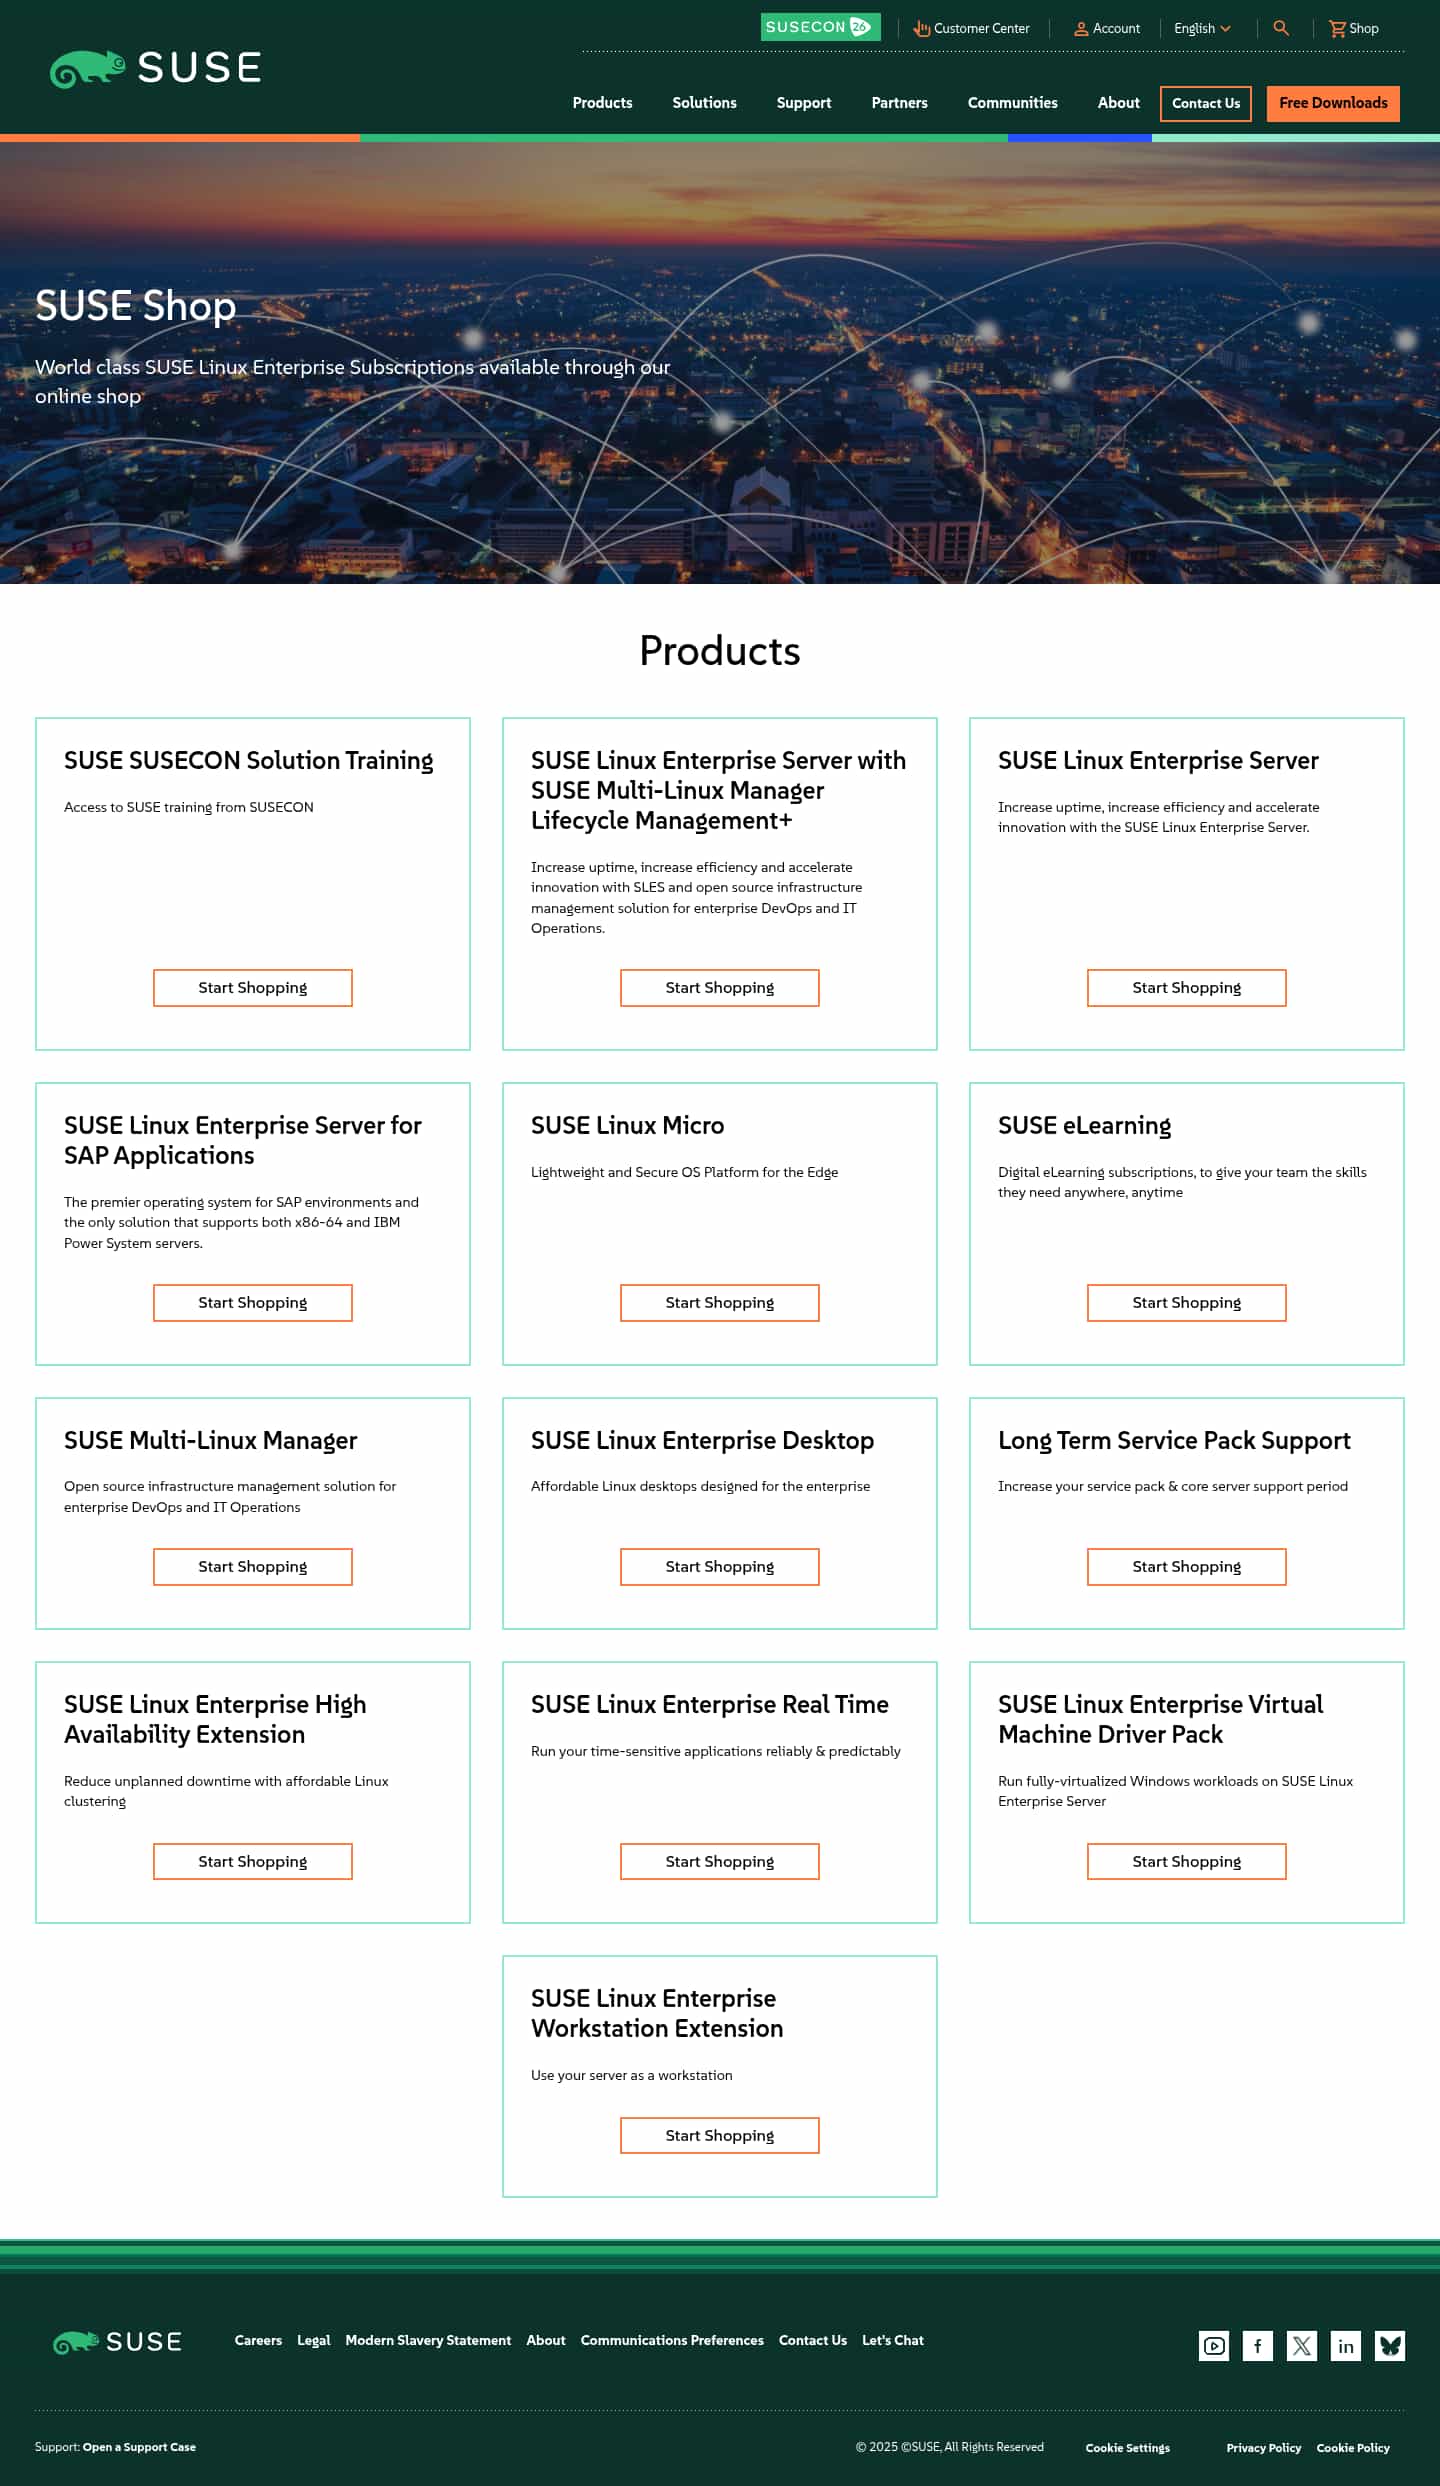
Task: Open the Shop cart icon
Action: coord(1337,29)
